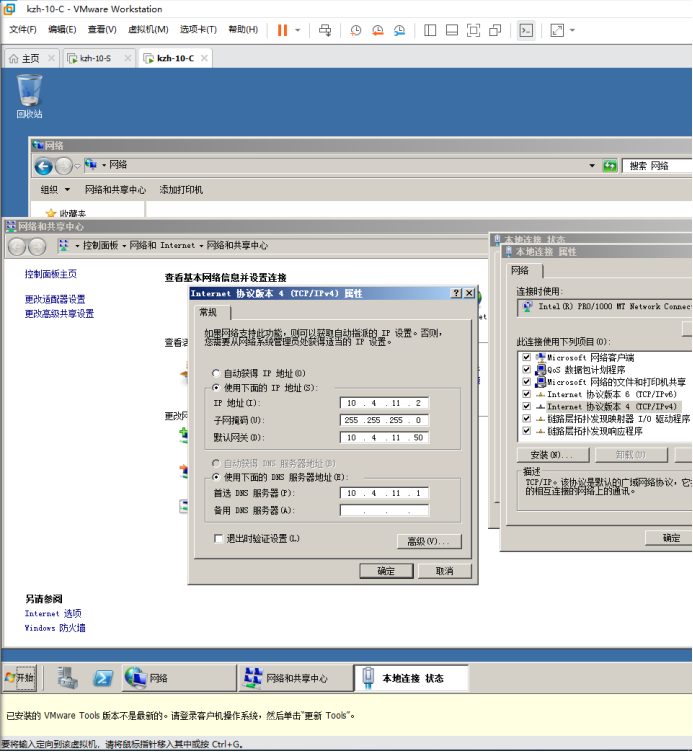Open the 查看(V) menu
Image resolution: width=693 pixels, height=752 pixels.
point(102,30)
